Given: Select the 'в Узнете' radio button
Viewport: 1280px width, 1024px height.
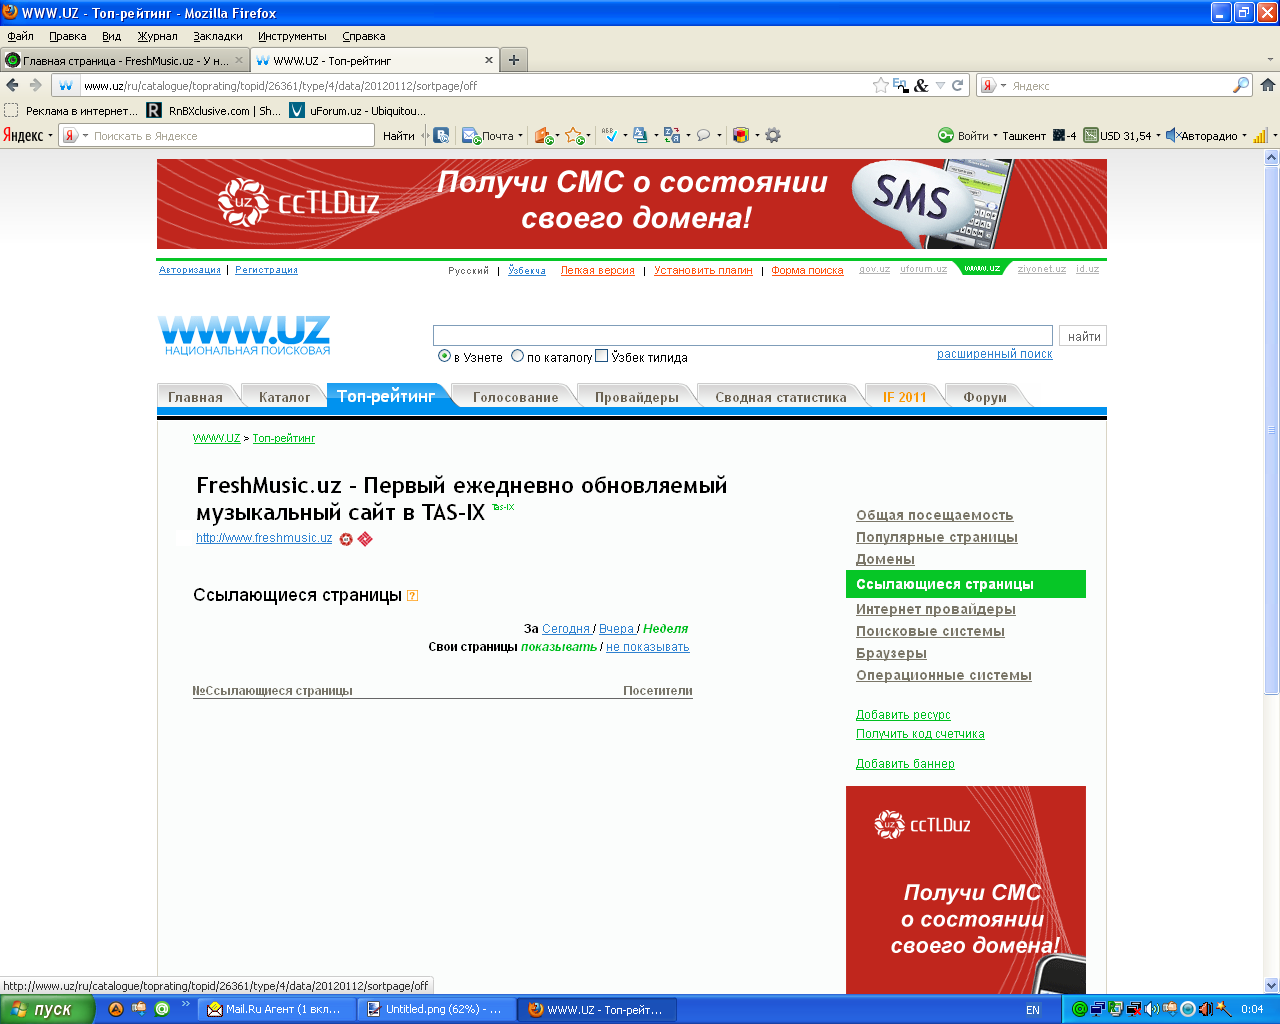Looking at the screenshot, I should (445, 356).
